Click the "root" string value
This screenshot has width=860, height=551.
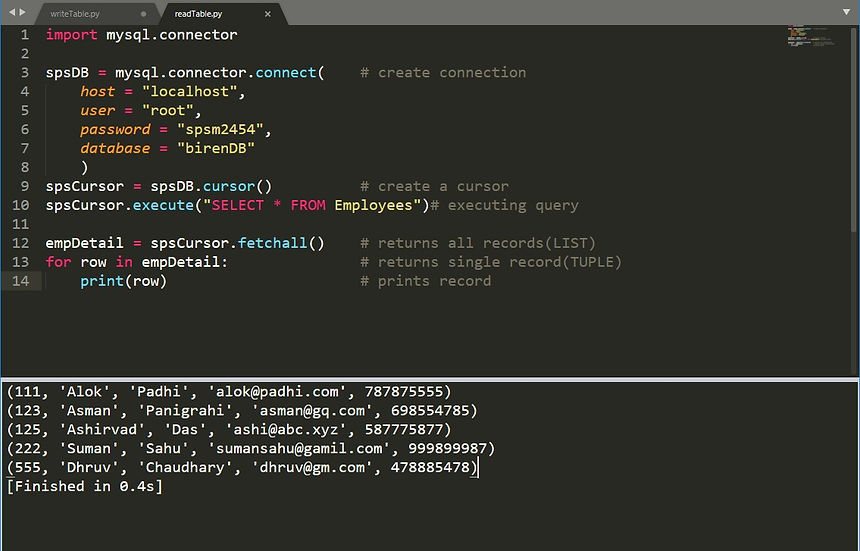tap(167, 110)
